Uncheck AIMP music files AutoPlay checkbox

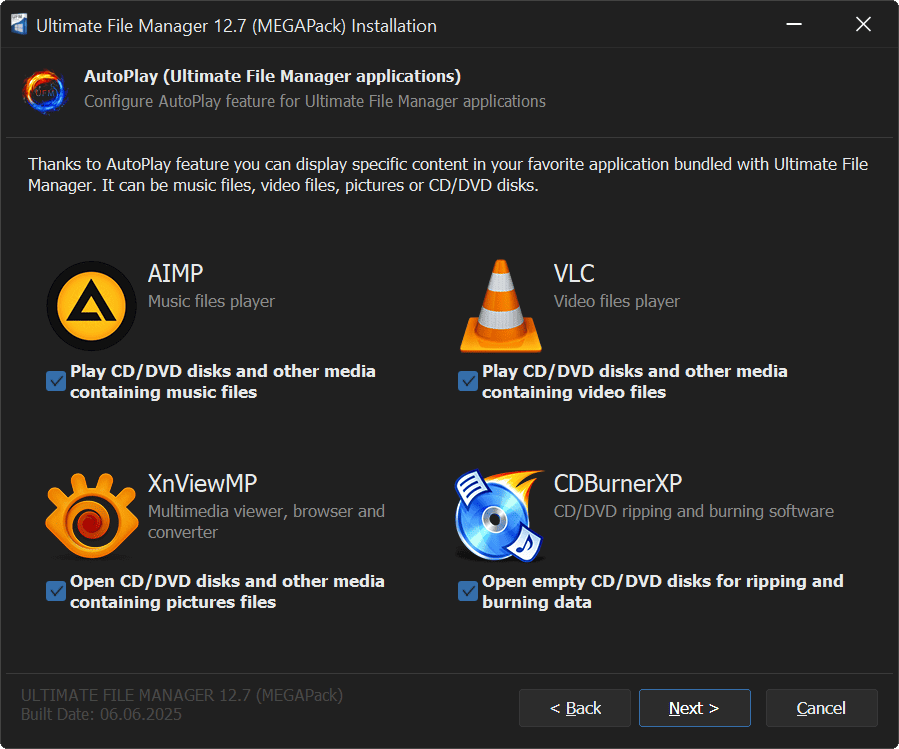56,381
